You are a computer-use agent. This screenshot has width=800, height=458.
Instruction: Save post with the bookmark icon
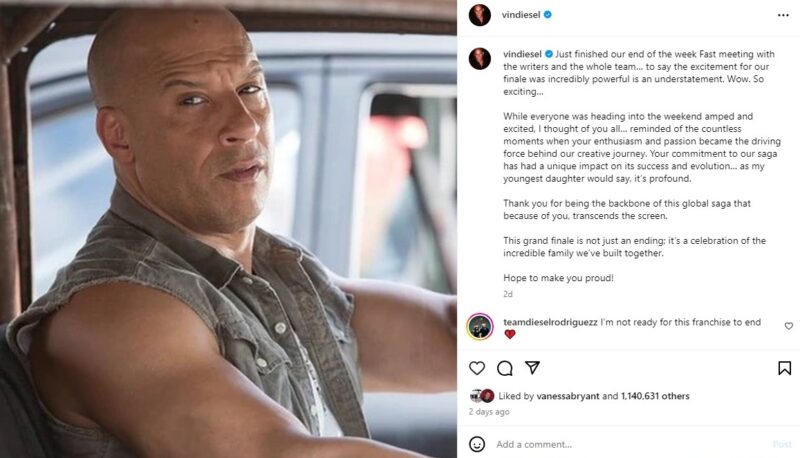784,368
